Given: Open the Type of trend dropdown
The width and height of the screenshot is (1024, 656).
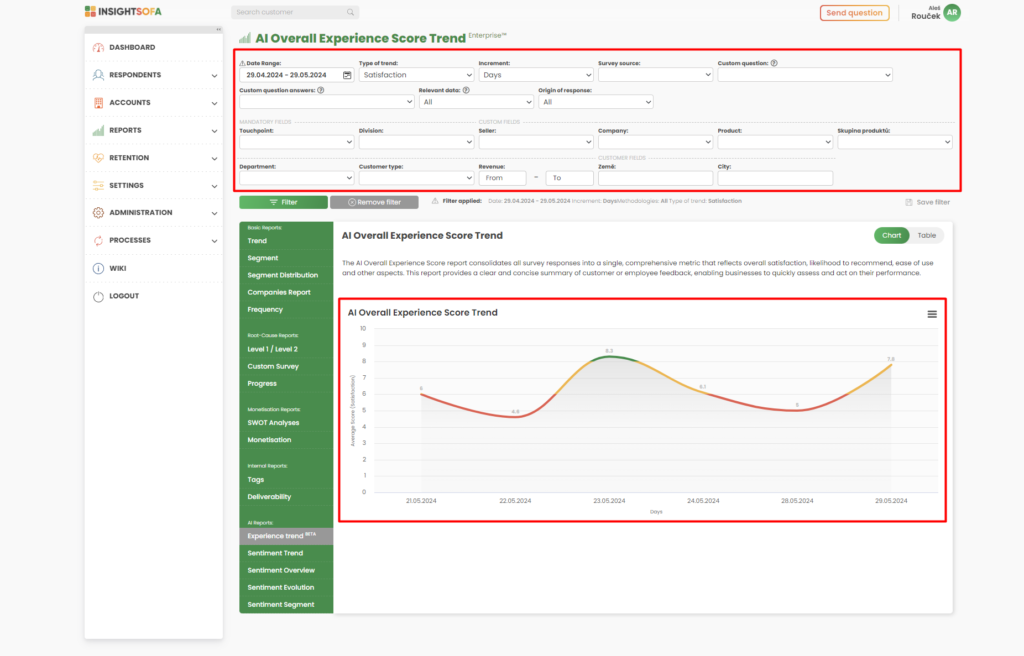Looking at the screenshot, I should (416, 75).
